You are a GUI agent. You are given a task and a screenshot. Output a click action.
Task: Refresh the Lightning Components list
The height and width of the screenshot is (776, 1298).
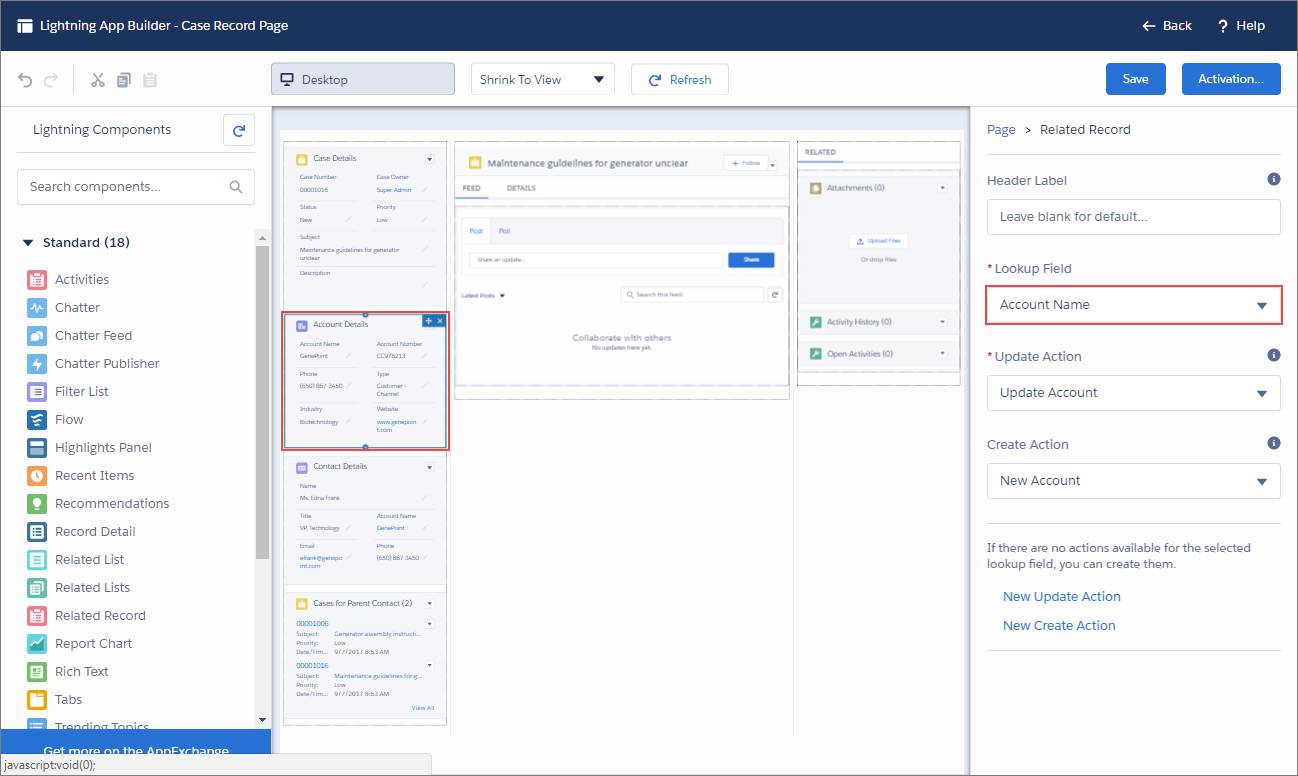click(239, 130)
